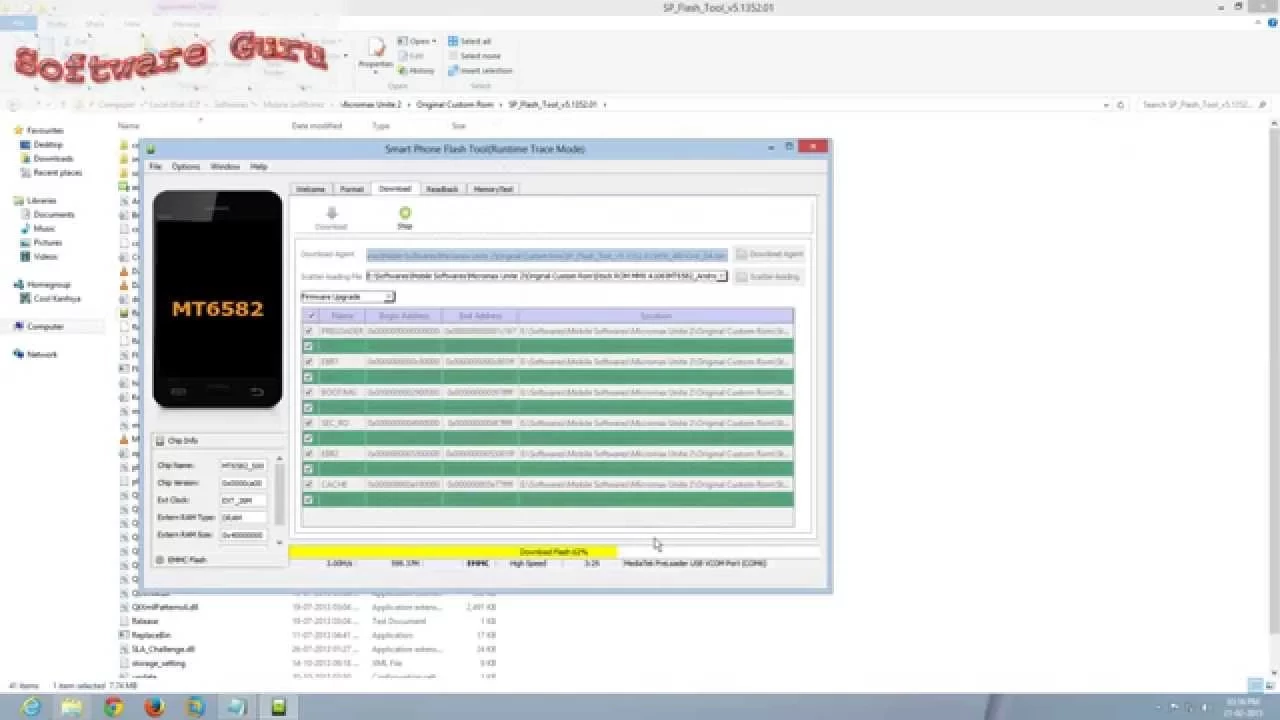Open Music library in Explorer sidebar
Image resolution: width=1280 pixels, height=720 pixels.
[38, 229]
